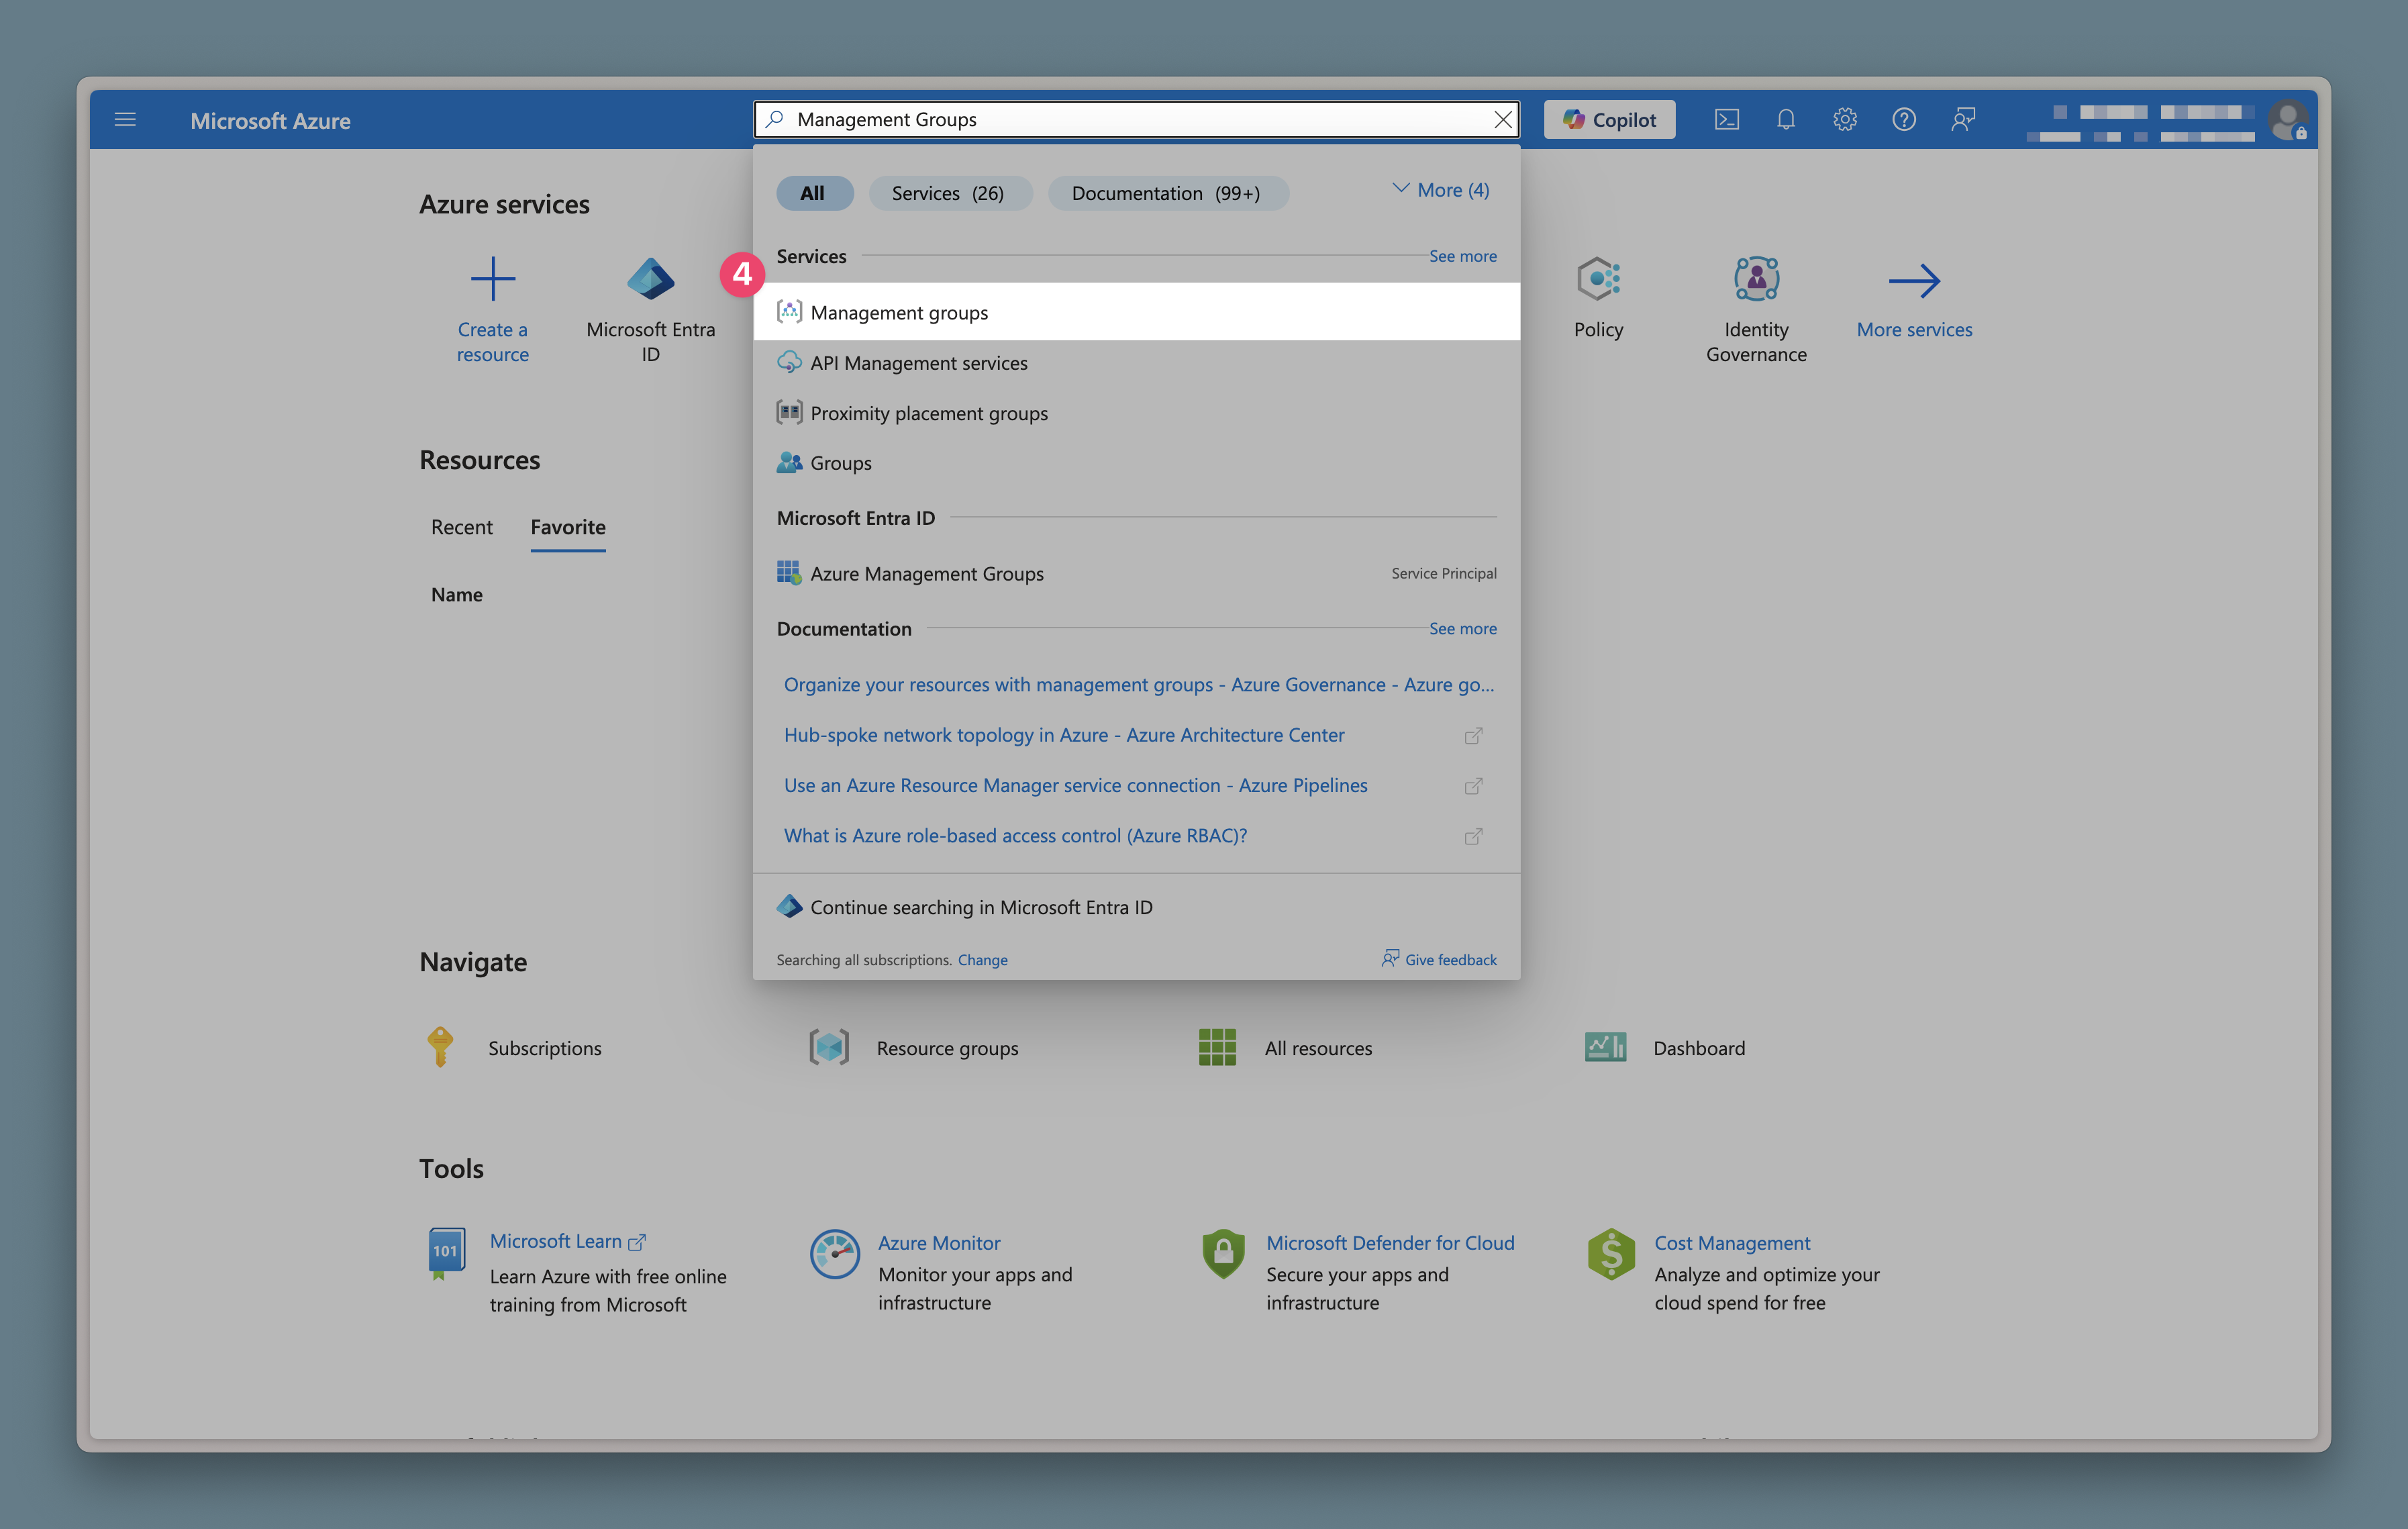Image resolution: width=2408 pixels, height=1529 pixels.
Task: Click the Management groups result icon
Action: [x=789, y=312]
